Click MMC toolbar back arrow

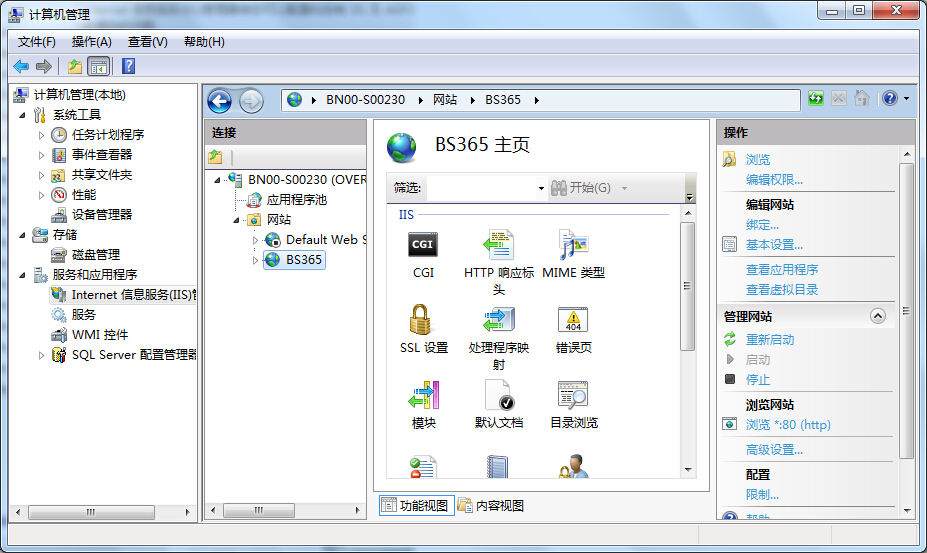(x=21, y=66)
